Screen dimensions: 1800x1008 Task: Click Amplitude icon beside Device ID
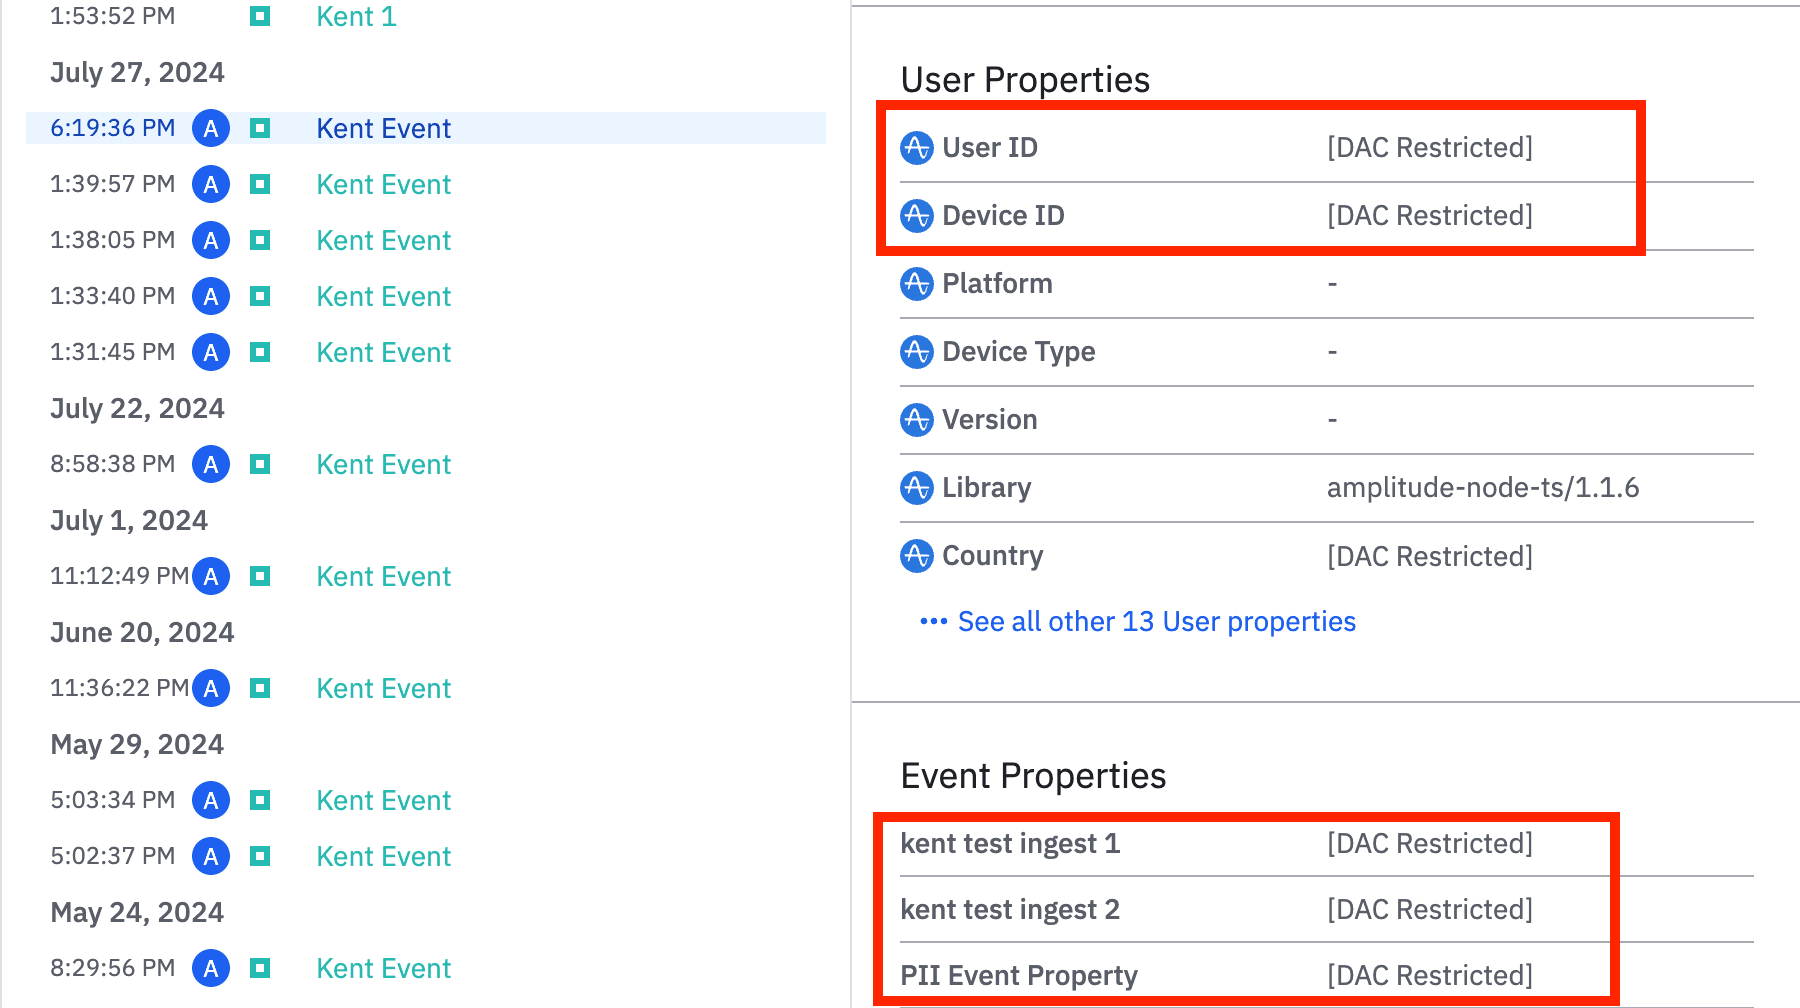pos(916,216)
